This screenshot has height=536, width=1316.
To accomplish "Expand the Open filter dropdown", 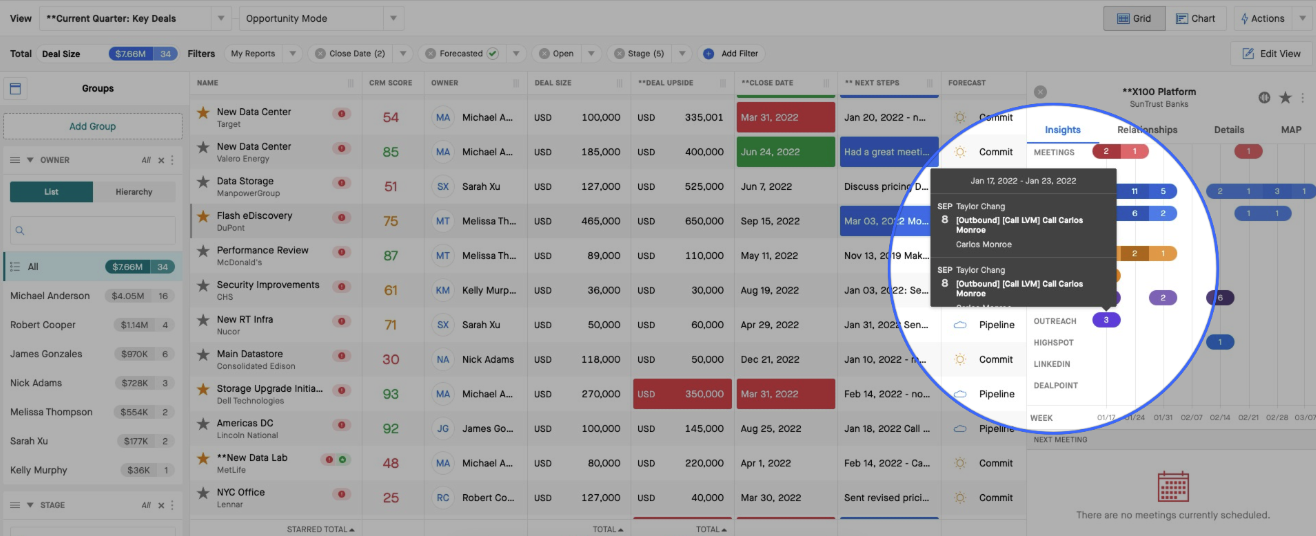I will (590, 54).
